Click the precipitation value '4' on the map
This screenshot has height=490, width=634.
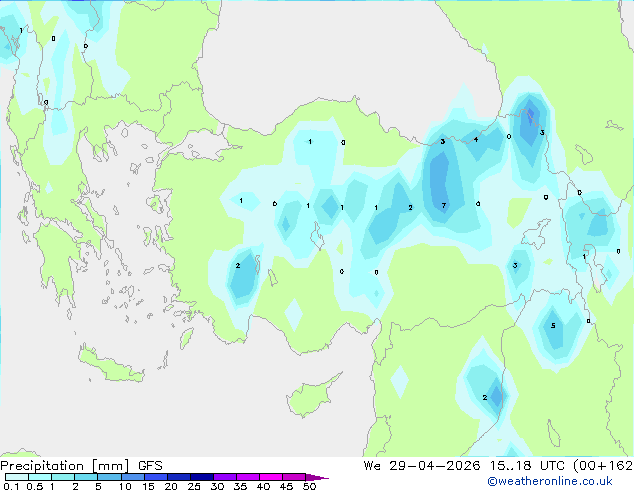(476, 139)
